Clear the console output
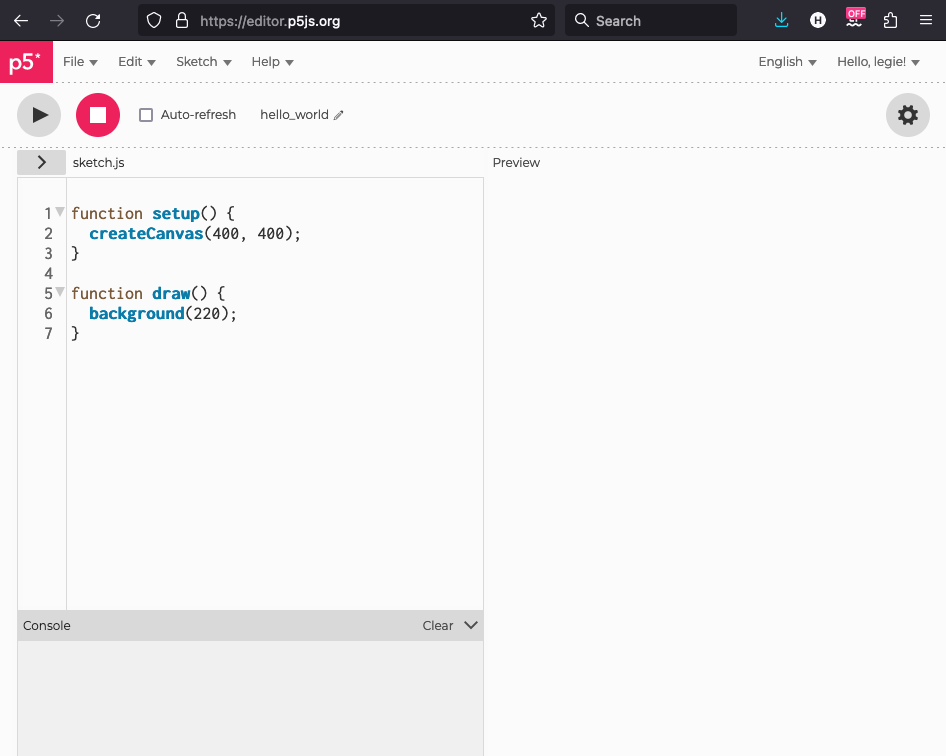Screen dimensions: 946x756 pos(437,626)
